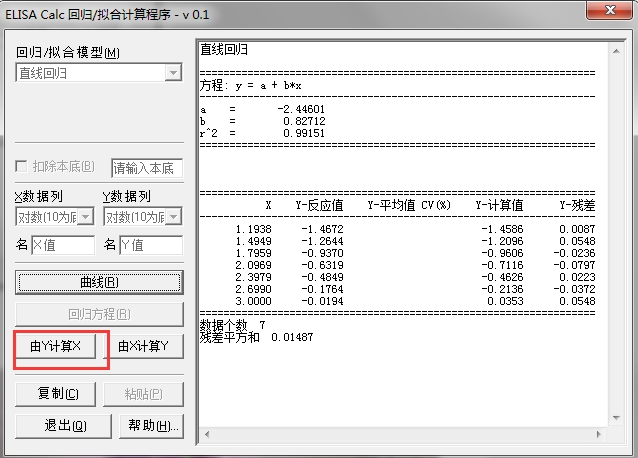The image size is (638, 458).
Task: Click the Y值 name text field
Action: 151,245
